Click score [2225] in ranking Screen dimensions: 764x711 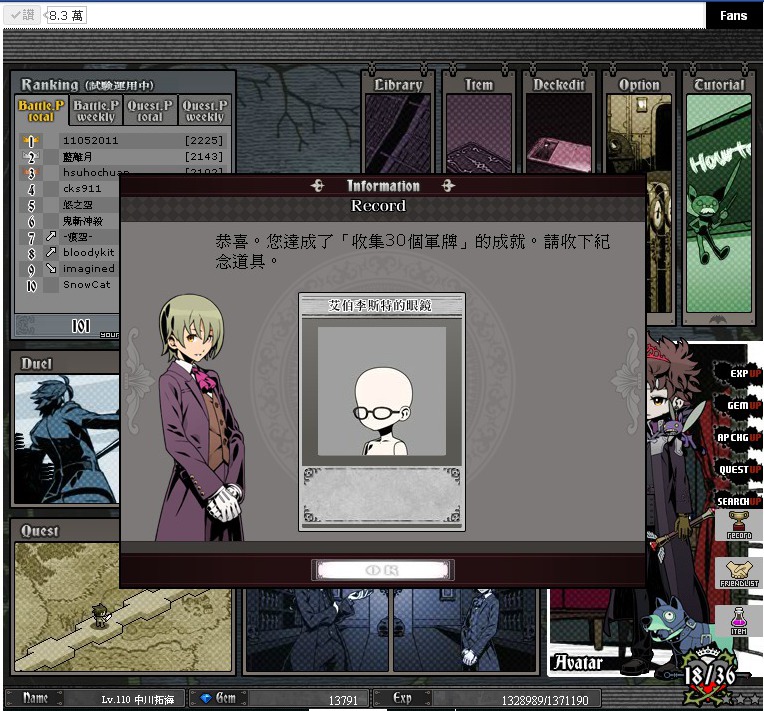tap(204, 141)
